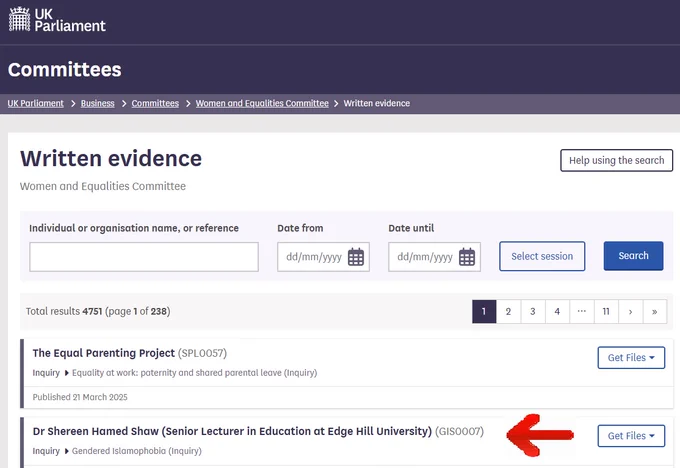The width and height of the screenshot is (680, 468).
Task: Click the Date from input field
Action: (x=324, y=257)
